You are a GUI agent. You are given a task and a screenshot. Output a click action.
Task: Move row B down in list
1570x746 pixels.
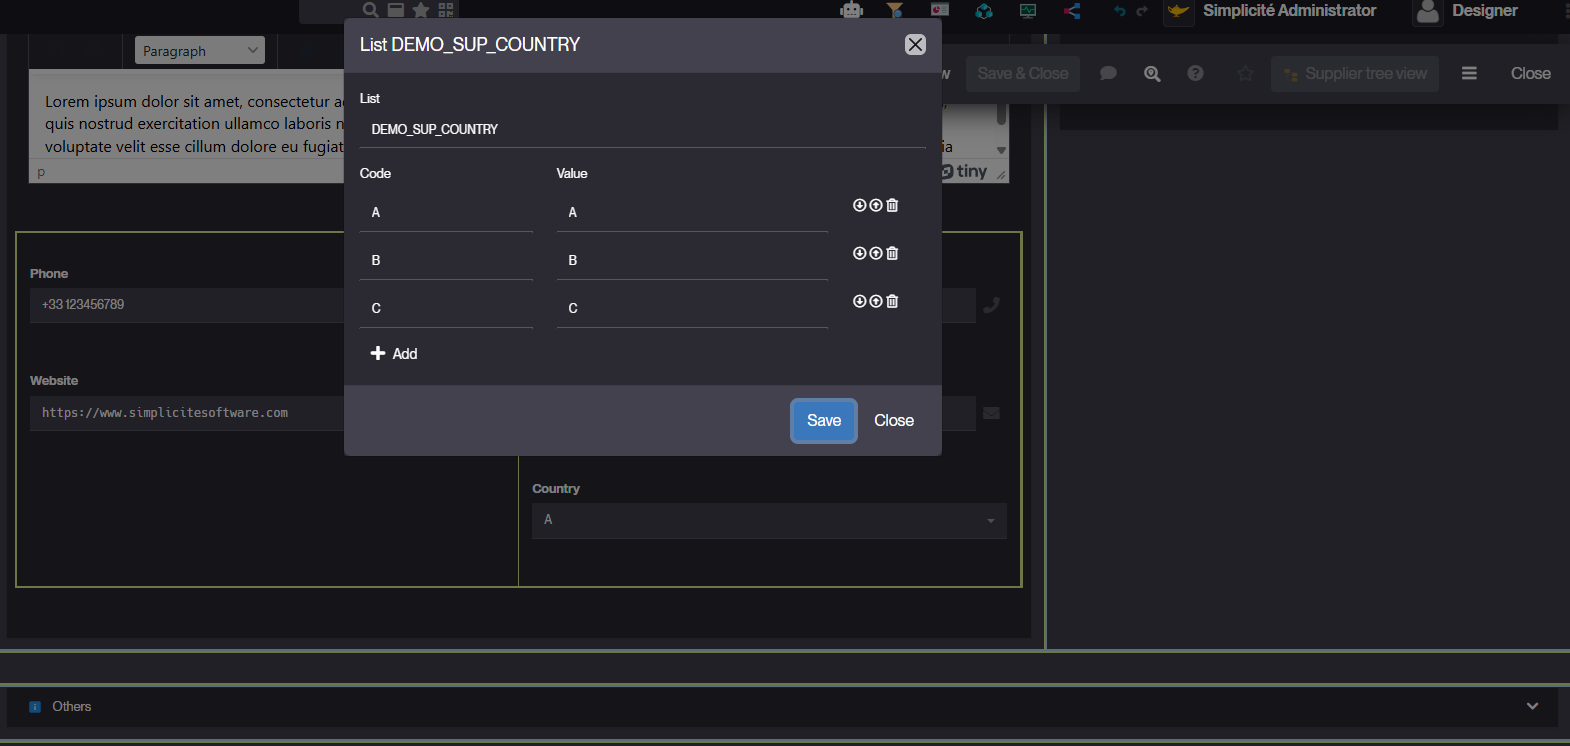[859, 253]
